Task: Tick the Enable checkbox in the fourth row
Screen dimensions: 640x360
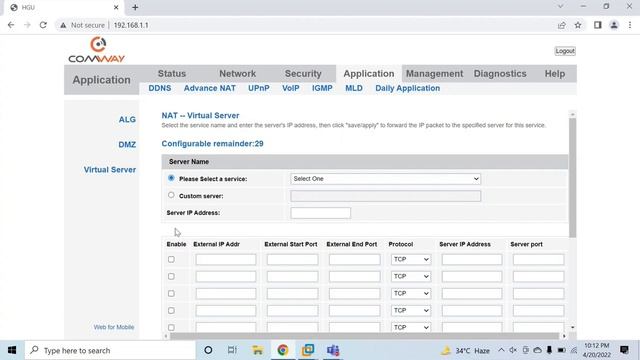Action: tap(171, 311)
